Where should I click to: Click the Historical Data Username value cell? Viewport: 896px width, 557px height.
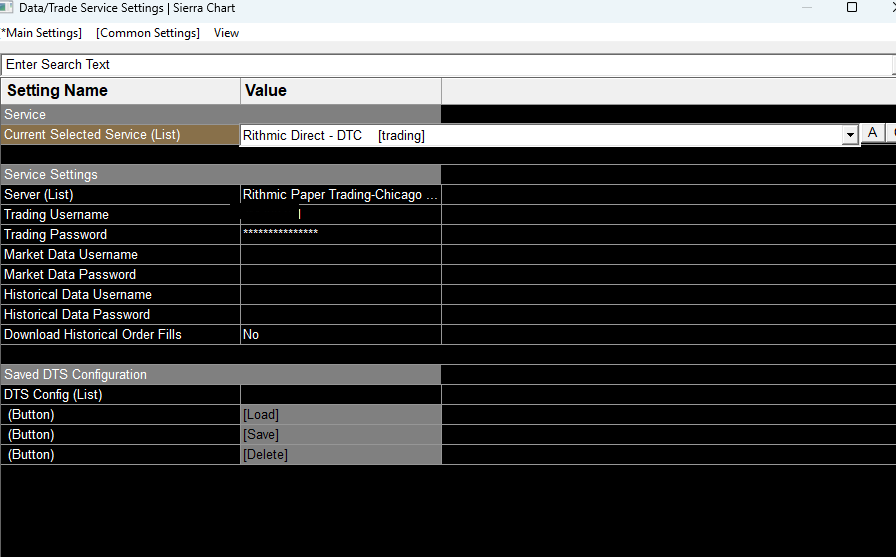341,295
